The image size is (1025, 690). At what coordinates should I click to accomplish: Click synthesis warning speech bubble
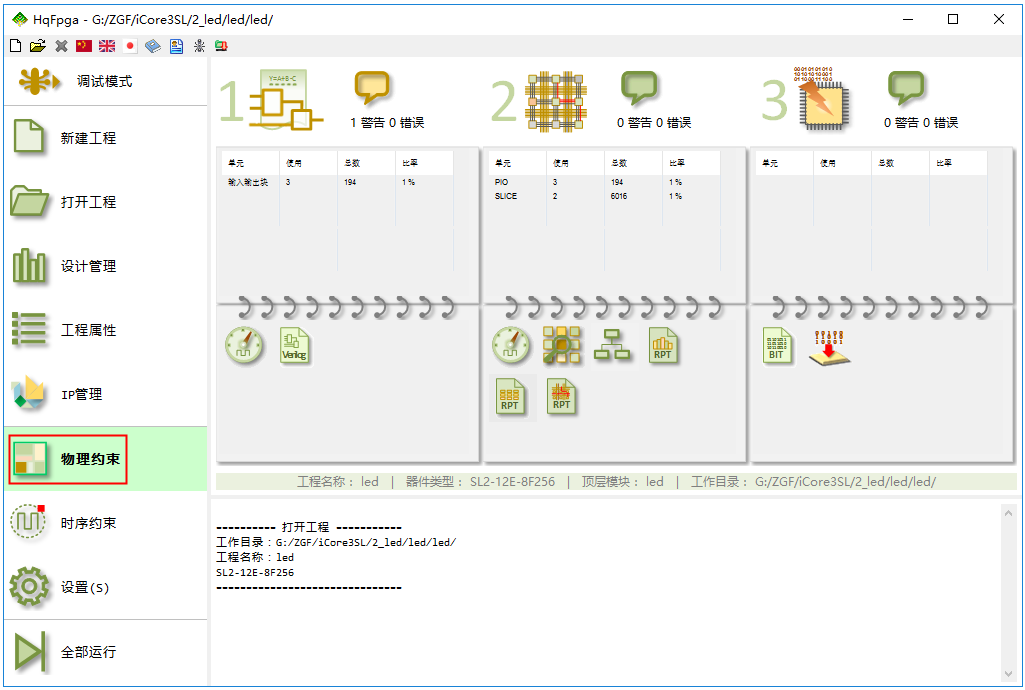[372, 88]
